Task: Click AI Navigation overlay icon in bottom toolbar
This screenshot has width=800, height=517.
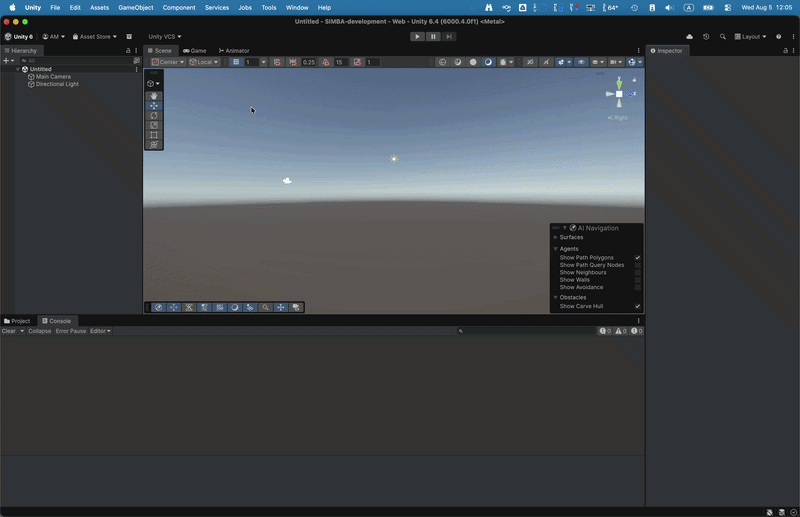Action: click(x=159, y=307)
